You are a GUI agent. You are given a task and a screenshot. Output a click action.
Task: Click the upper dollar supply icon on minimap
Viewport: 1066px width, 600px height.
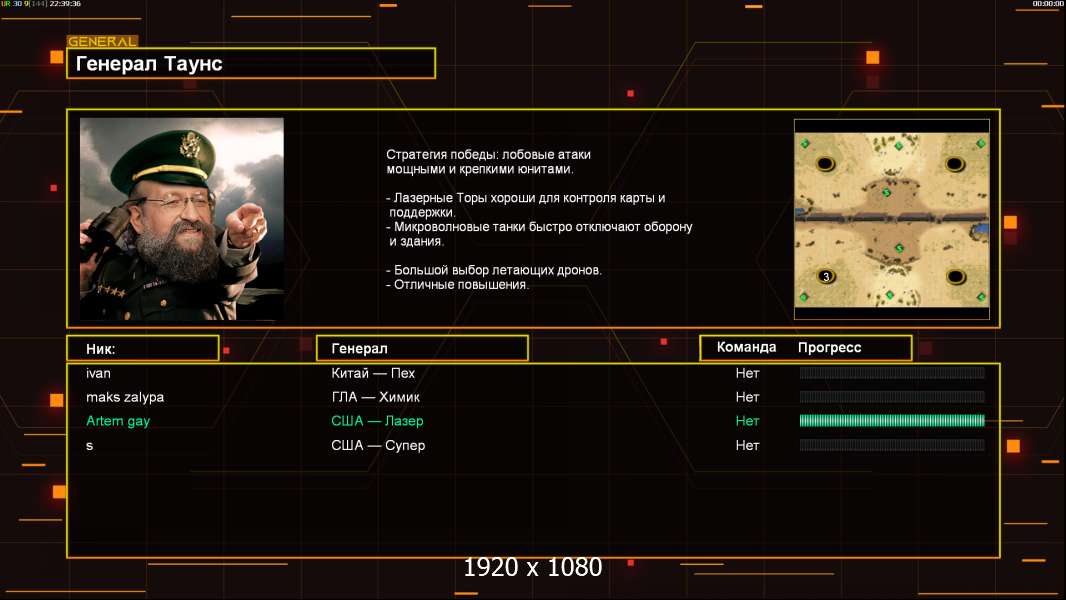pyautogui.click(x=887, y=192)
